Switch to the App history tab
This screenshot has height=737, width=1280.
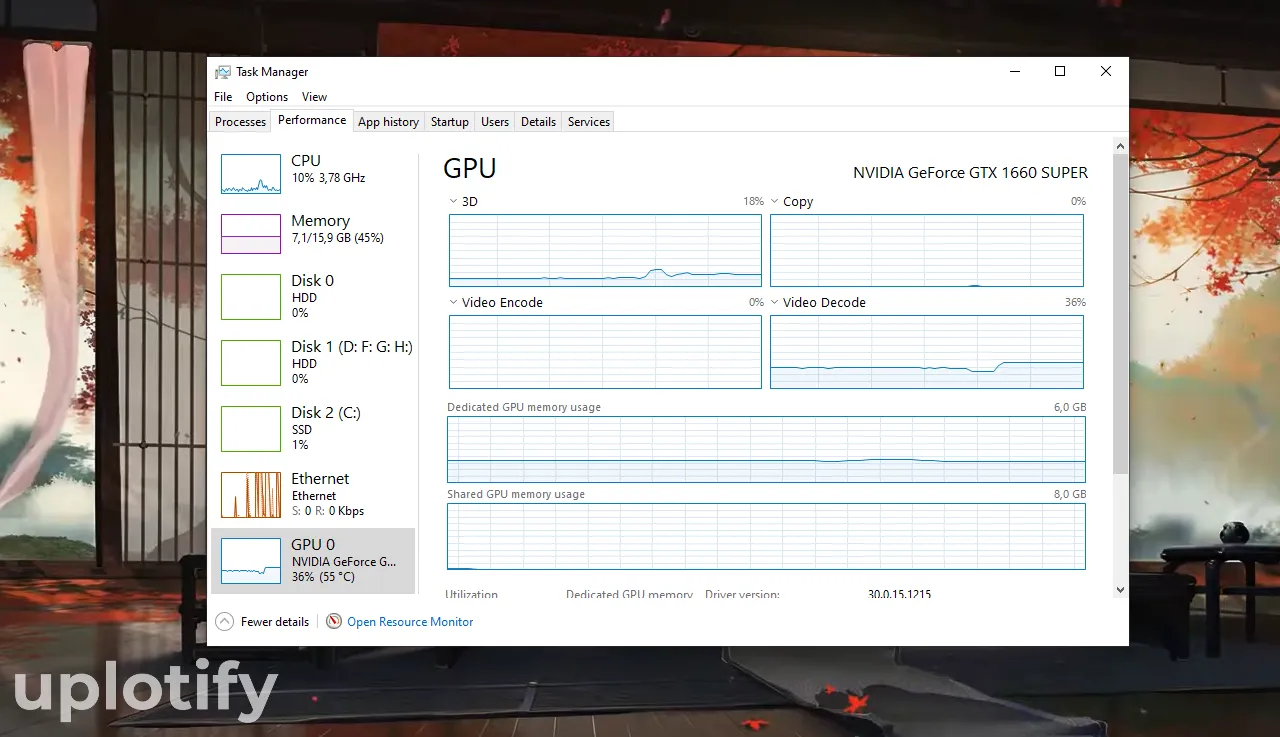pyautogui.click(x=388, y=122)
